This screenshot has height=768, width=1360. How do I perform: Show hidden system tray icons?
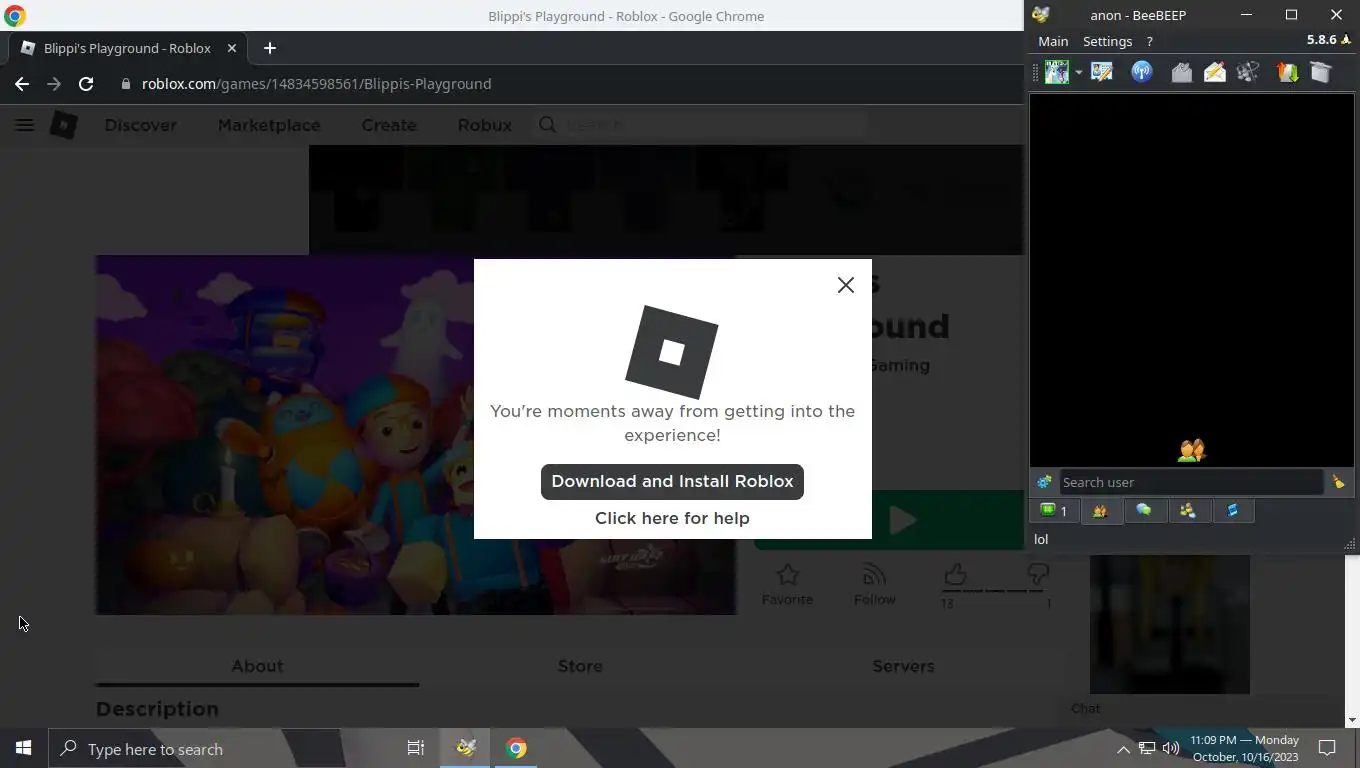click(1123, 749)
